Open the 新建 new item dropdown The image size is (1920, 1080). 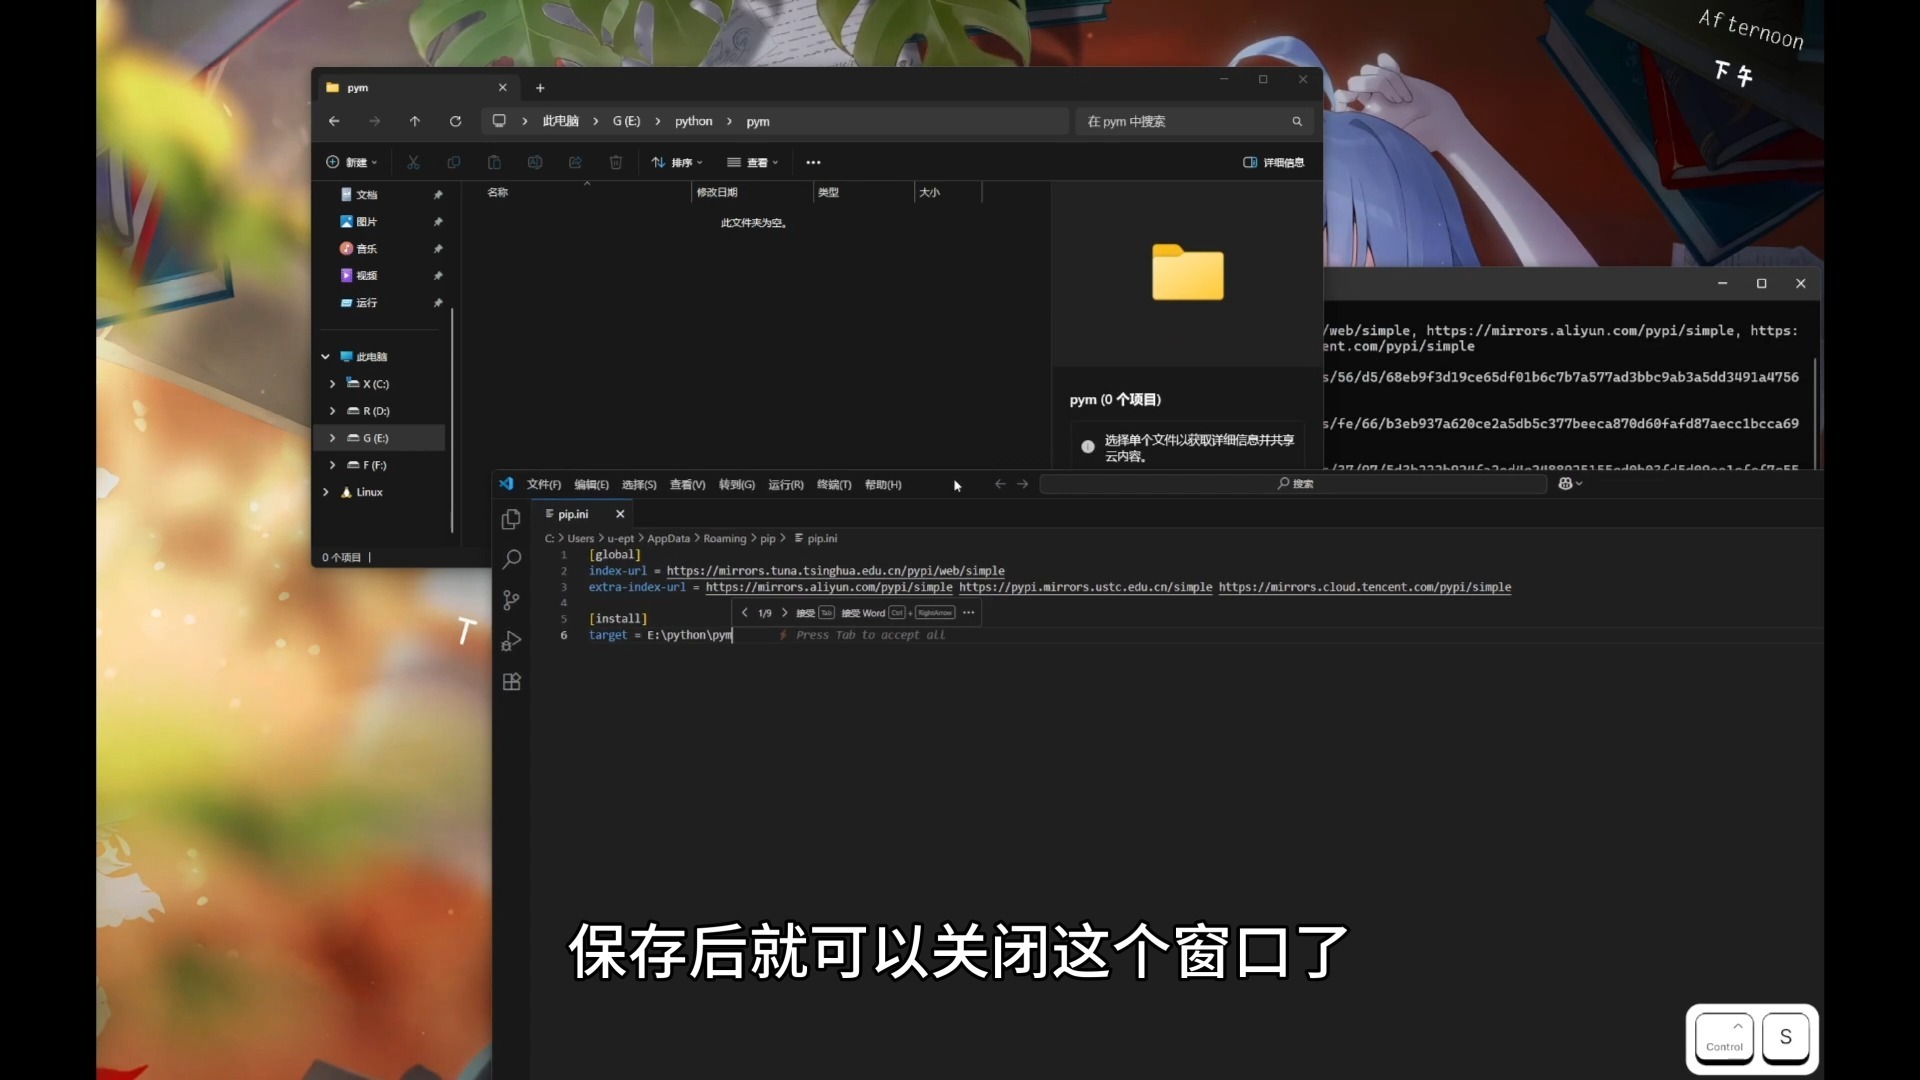pos(351,162)
